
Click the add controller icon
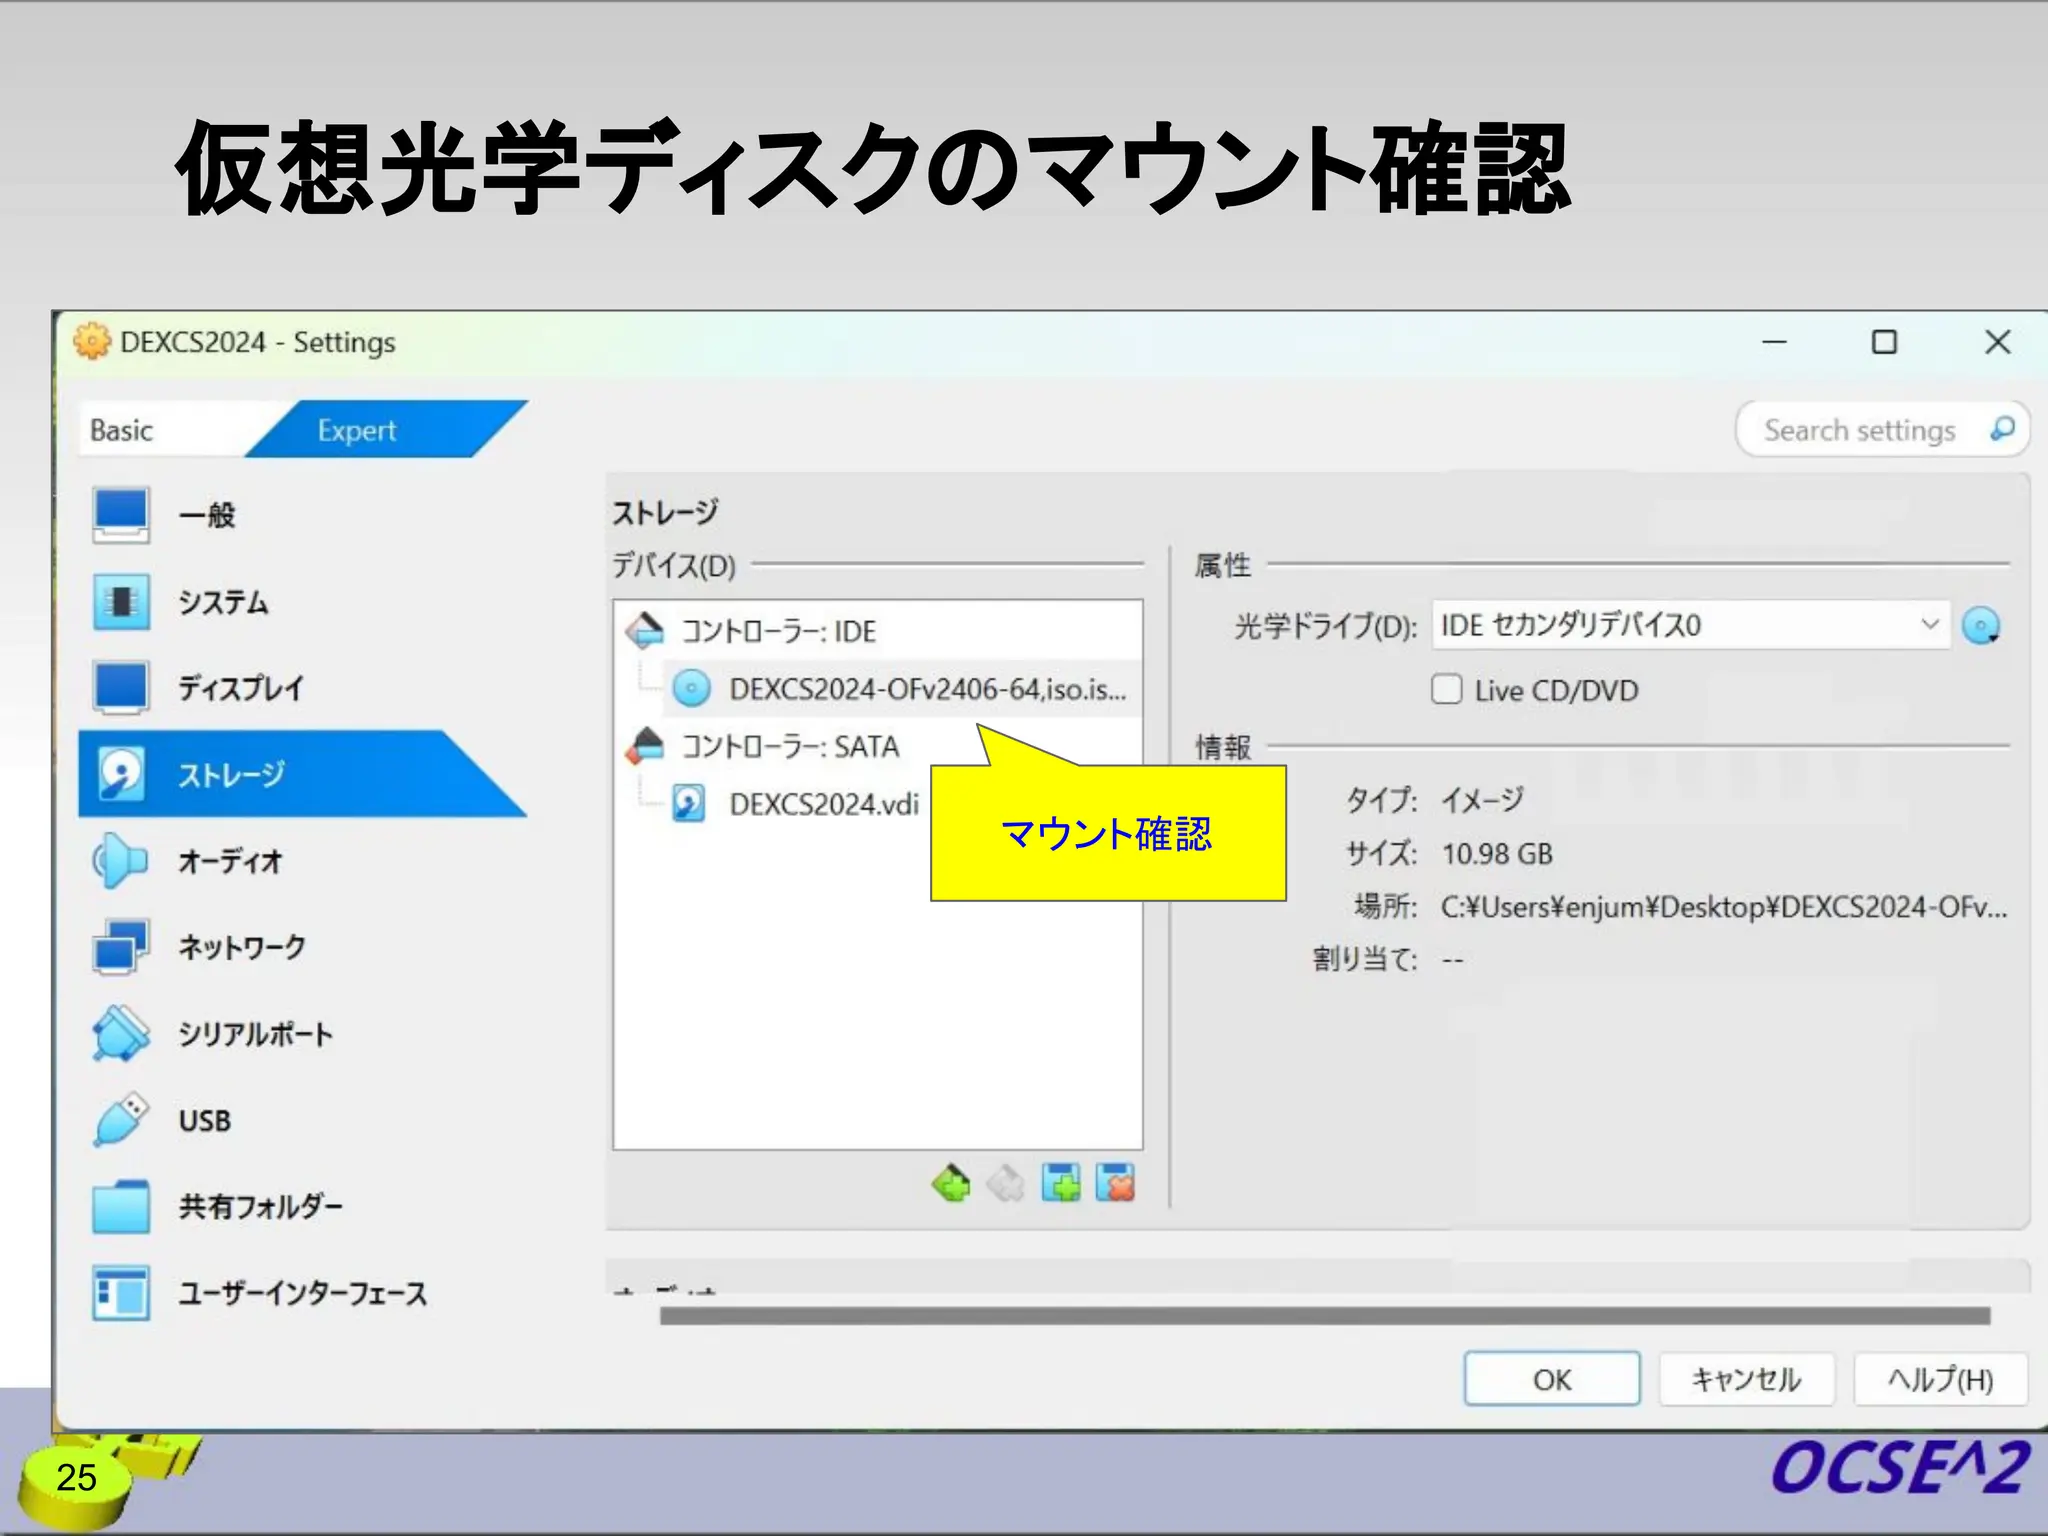point(951,1184)
